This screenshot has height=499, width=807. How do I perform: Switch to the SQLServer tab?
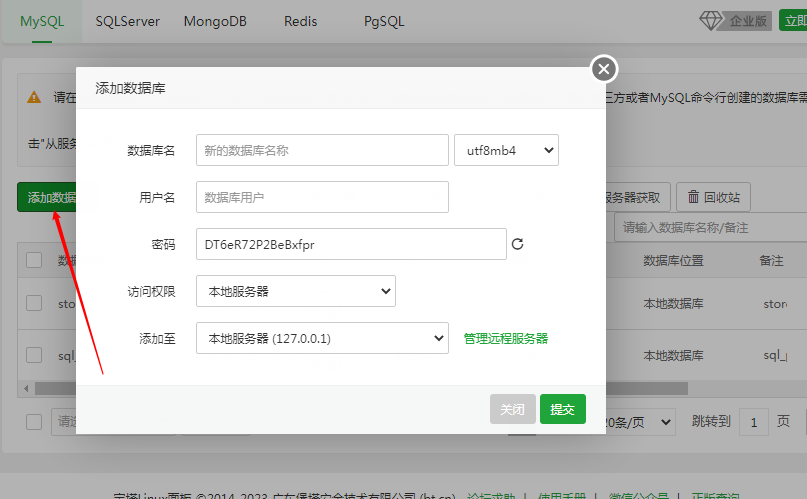128,21
